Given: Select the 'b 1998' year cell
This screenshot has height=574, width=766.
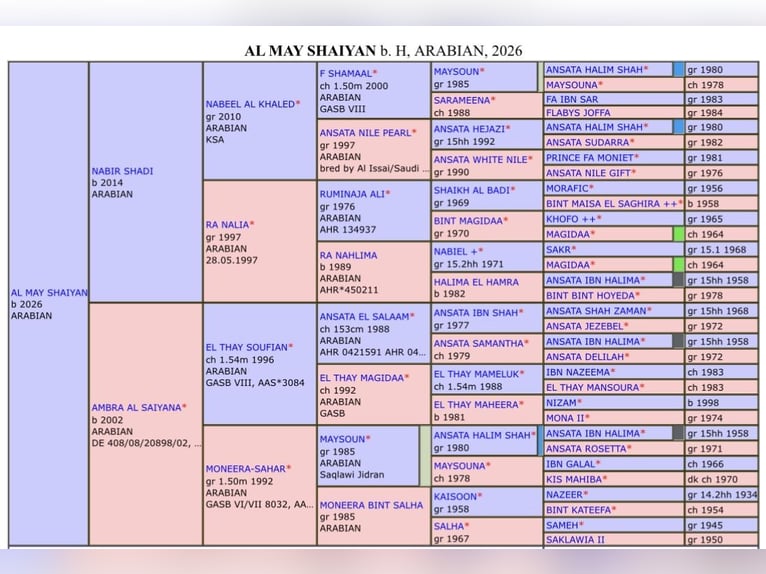Looking at the screenshot, I should click(722, 403).
